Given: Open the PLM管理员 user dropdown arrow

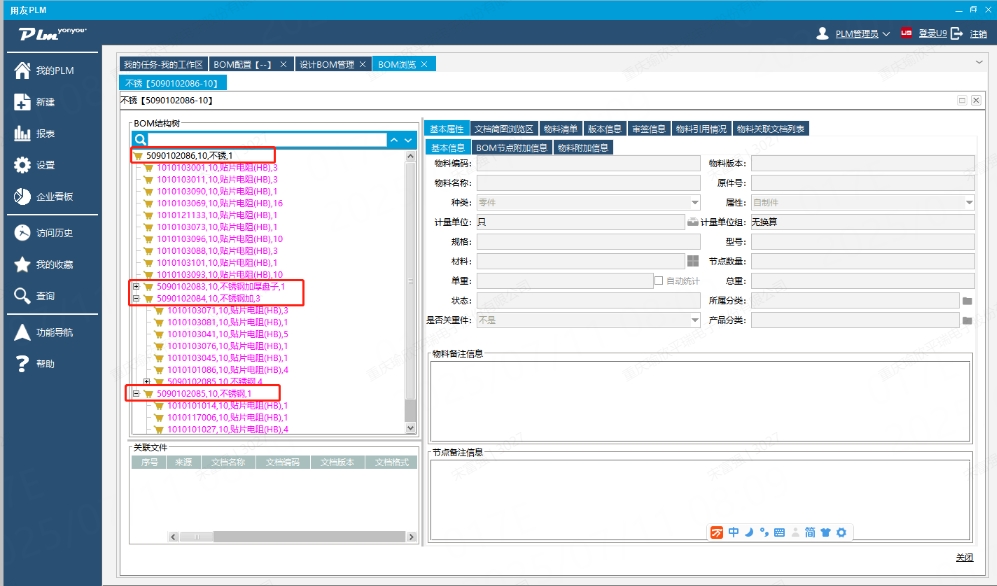Looking at the screenshot, I should [886, 34].
